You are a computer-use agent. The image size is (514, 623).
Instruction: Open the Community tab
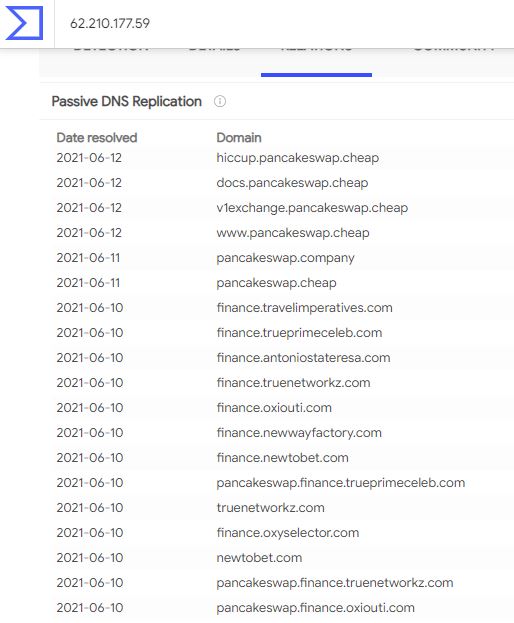(x=454, y=50)
